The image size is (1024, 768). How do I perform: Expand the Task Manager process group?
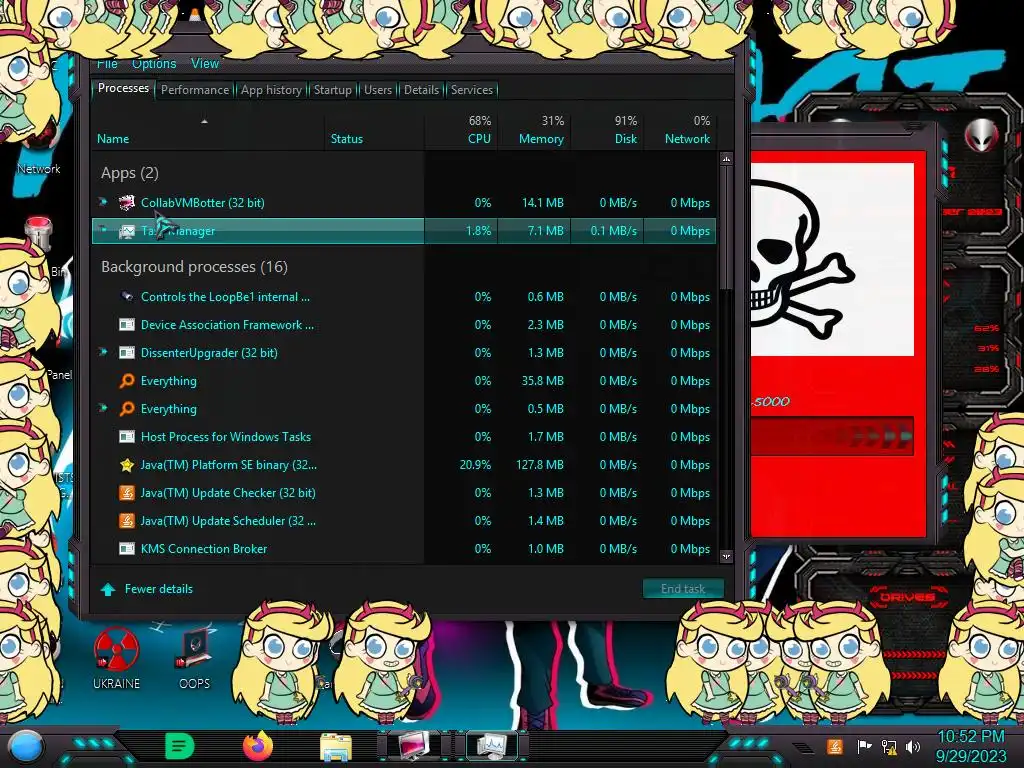point(103,229)
